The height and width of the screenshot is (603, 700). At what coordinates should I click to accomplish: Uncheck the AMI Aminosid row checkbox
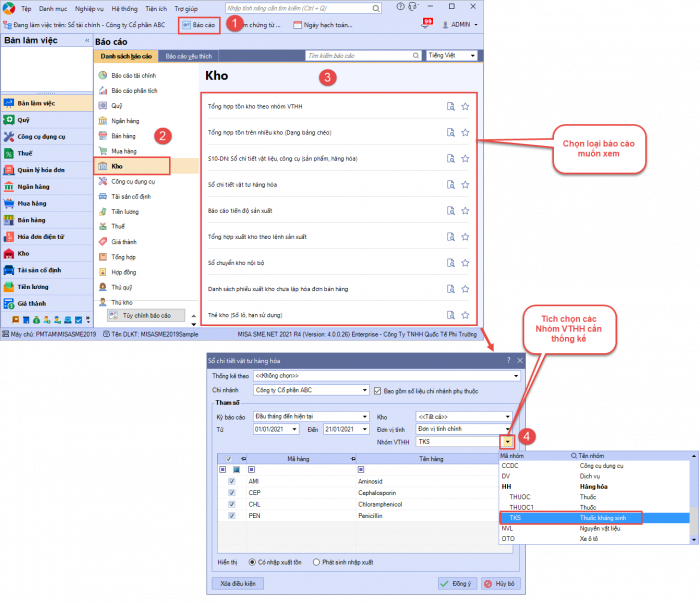coord(232,481)
